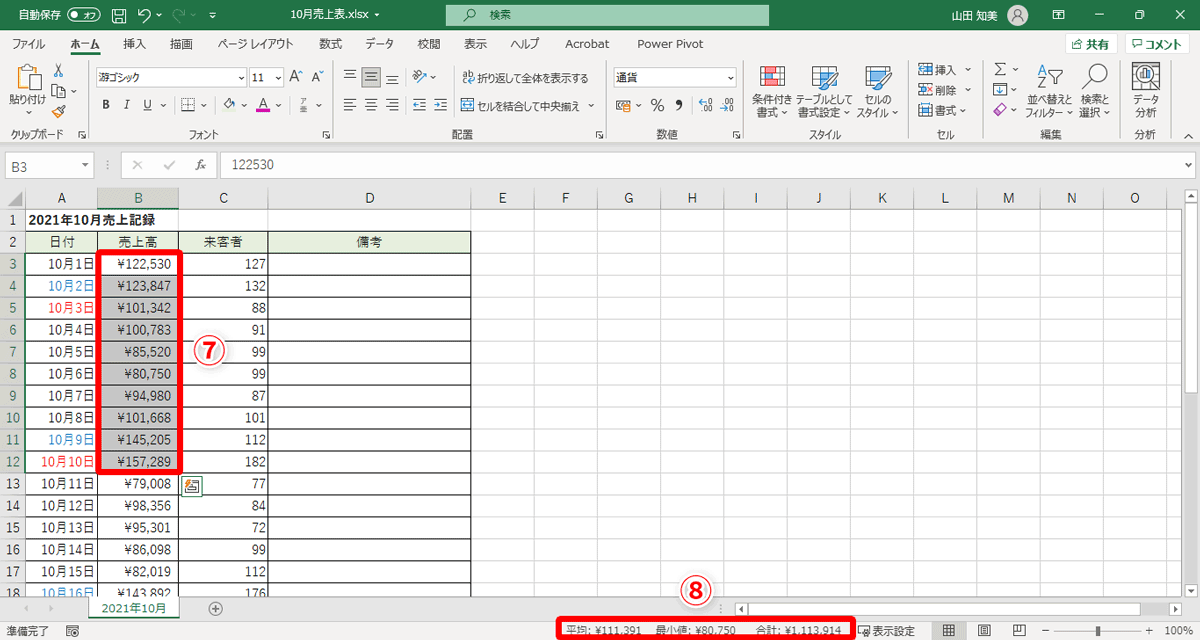Click the Comments (コメント) button

pyautogui.click(x=1157, y=44)
